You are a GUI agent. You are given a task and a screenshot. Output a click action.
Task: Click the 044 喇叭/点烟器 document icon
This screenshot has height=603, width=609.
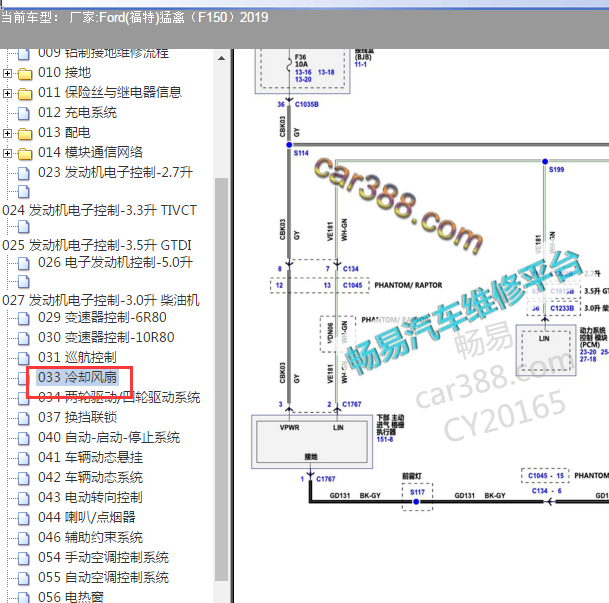[24, 518]
